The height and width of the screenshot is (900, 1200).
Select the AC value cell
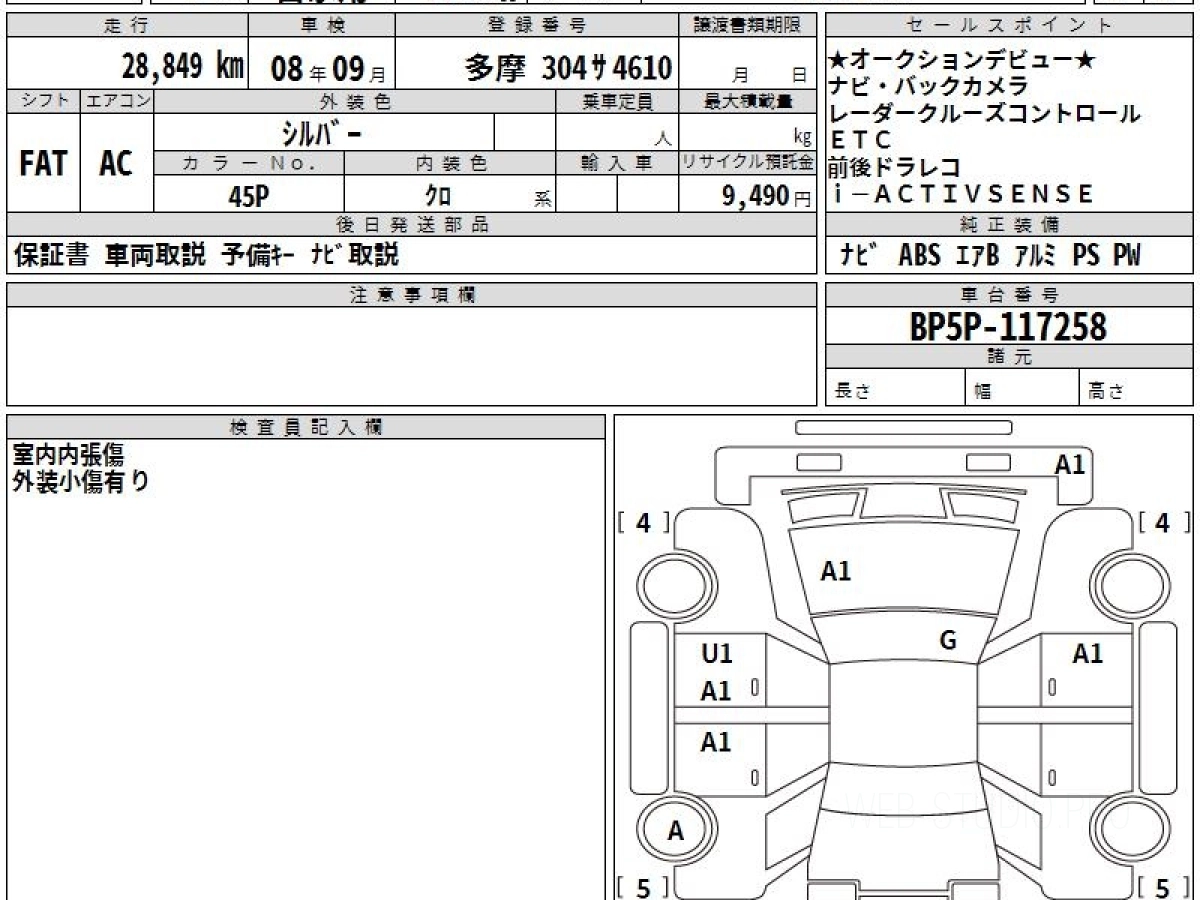[117, 163]
